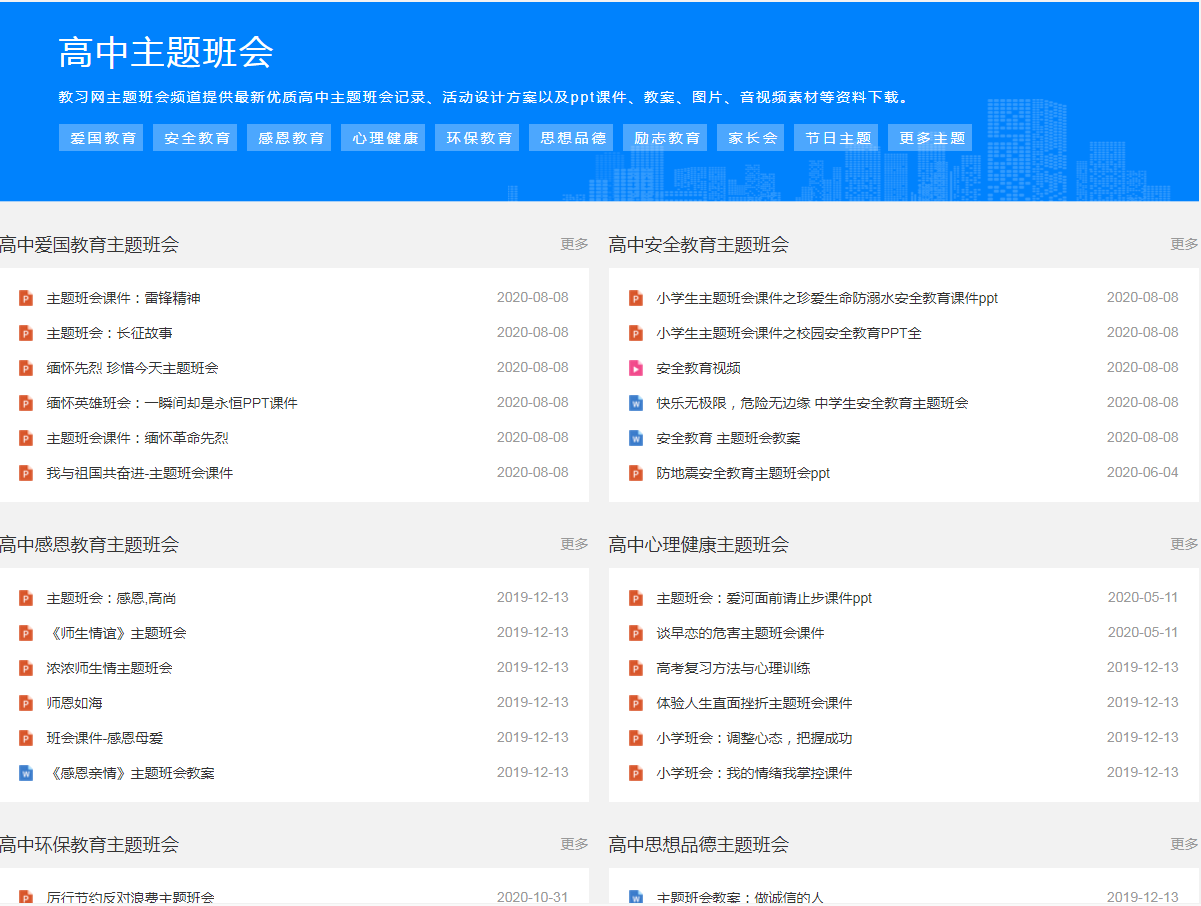Open the link 主题班会：长征故事
The height and width of the screenshot is (906, 1201).
click(x=110, y=333)
